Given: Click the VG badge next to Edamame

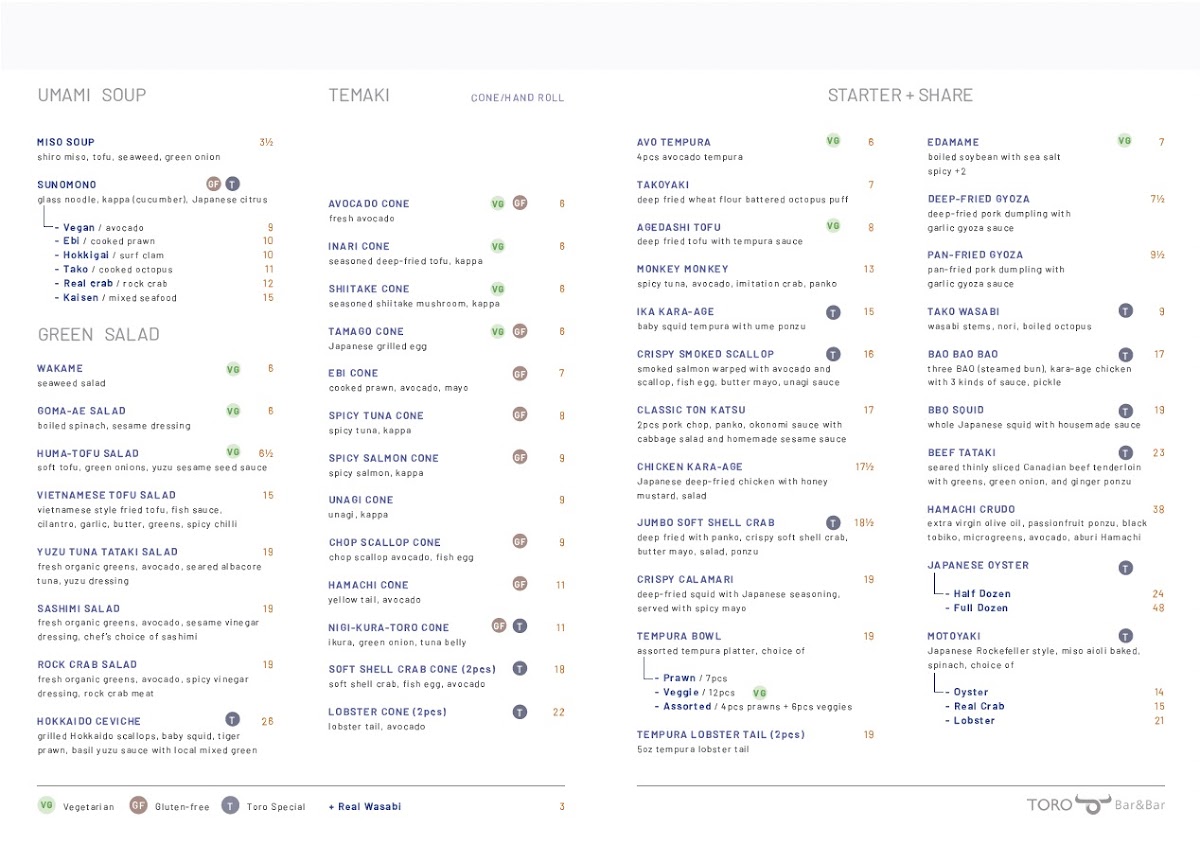Looking at the screenshot, I should (x=1124, y=141).
